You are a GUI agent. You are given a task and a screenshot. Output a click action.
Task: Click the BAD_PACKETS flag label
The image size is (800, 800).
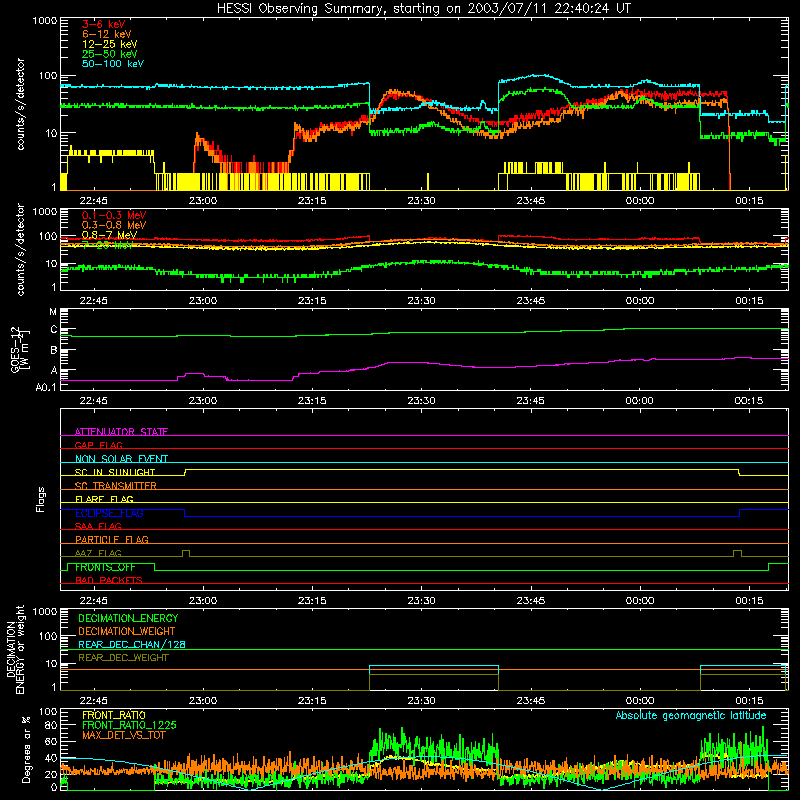pyautogui.click(x=109, y=580)
